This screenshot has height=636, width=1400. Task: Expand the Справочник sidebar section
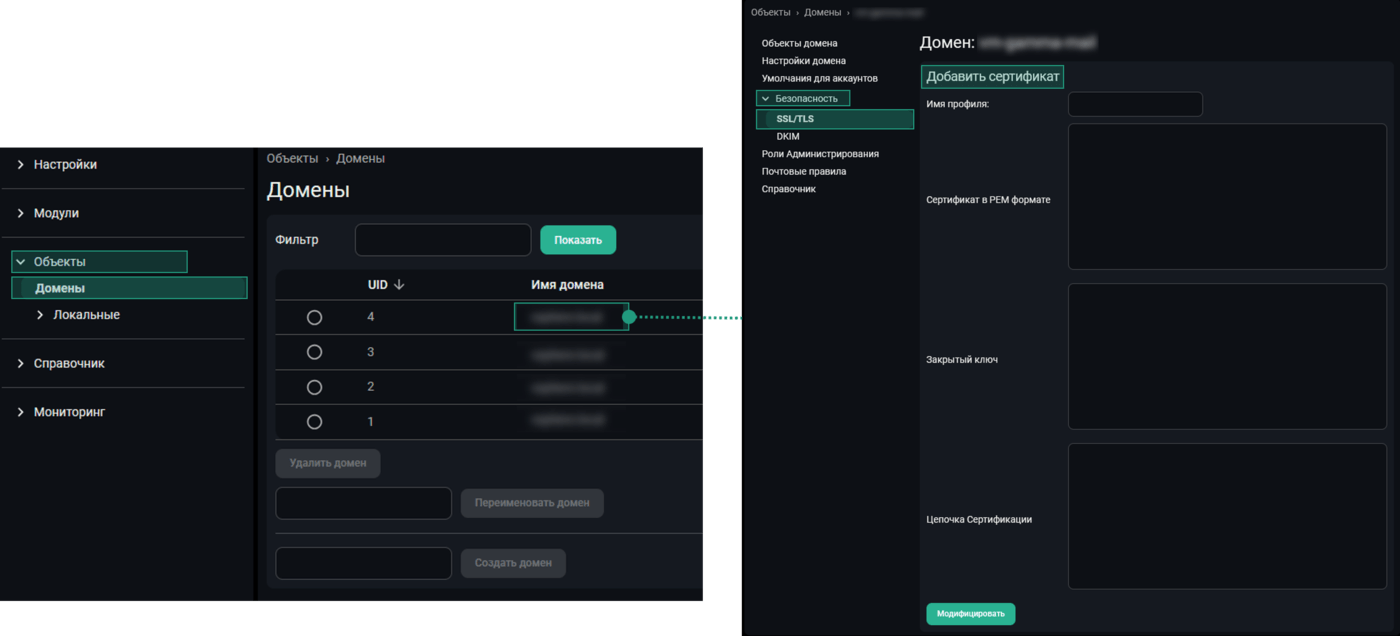[x=20, y=364]
